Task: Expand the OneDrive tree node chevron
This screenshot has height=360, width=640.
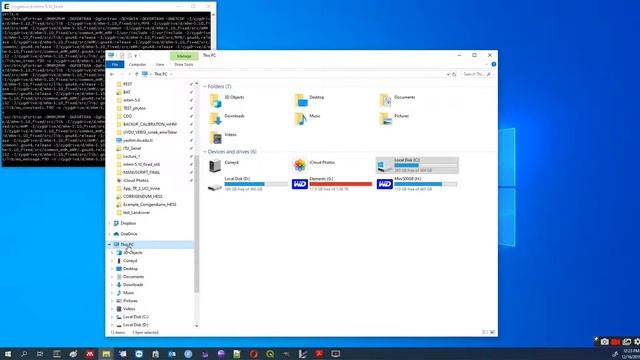Action: tap(109, 234)
